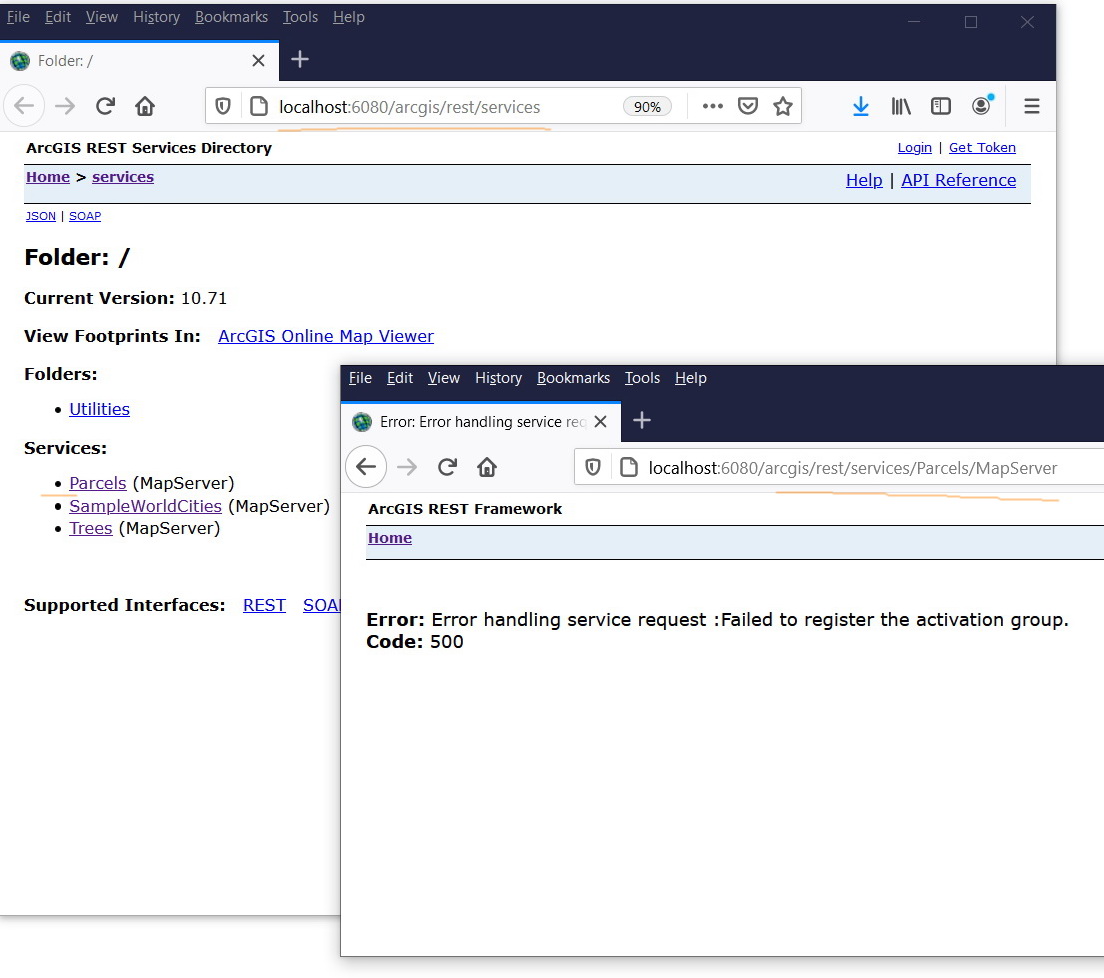Open the Bookmarks menu in top window
1104x978 pixels.
231,17
